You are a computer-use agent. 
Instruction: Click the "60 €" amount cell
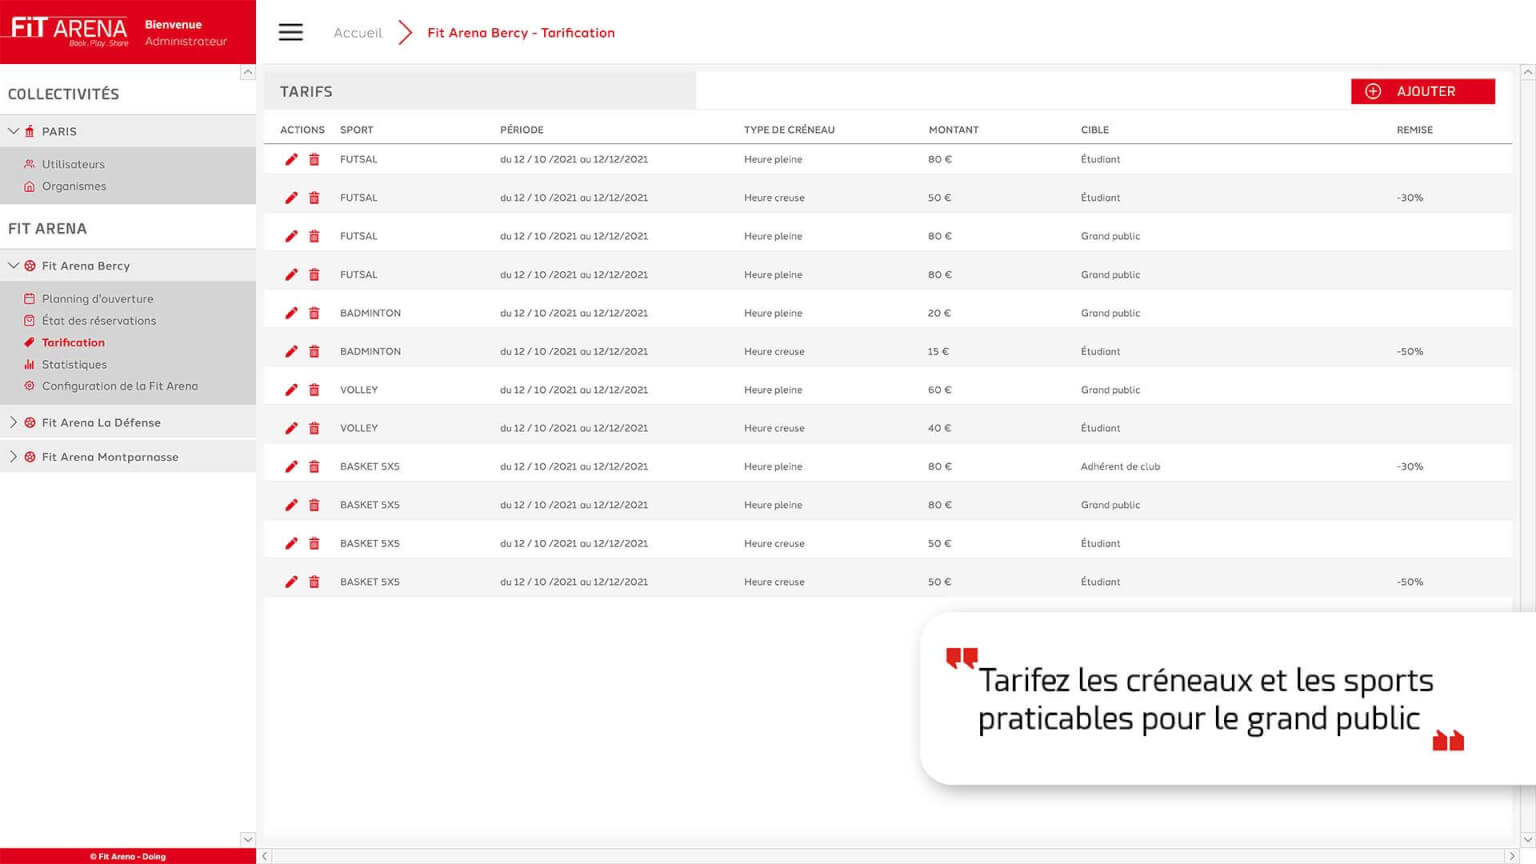939,390
